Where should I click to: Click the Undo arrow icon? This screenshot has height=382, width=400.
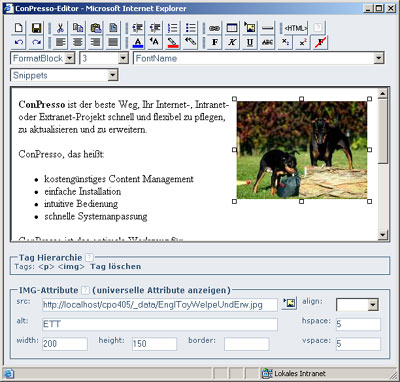tap(19, 42)
